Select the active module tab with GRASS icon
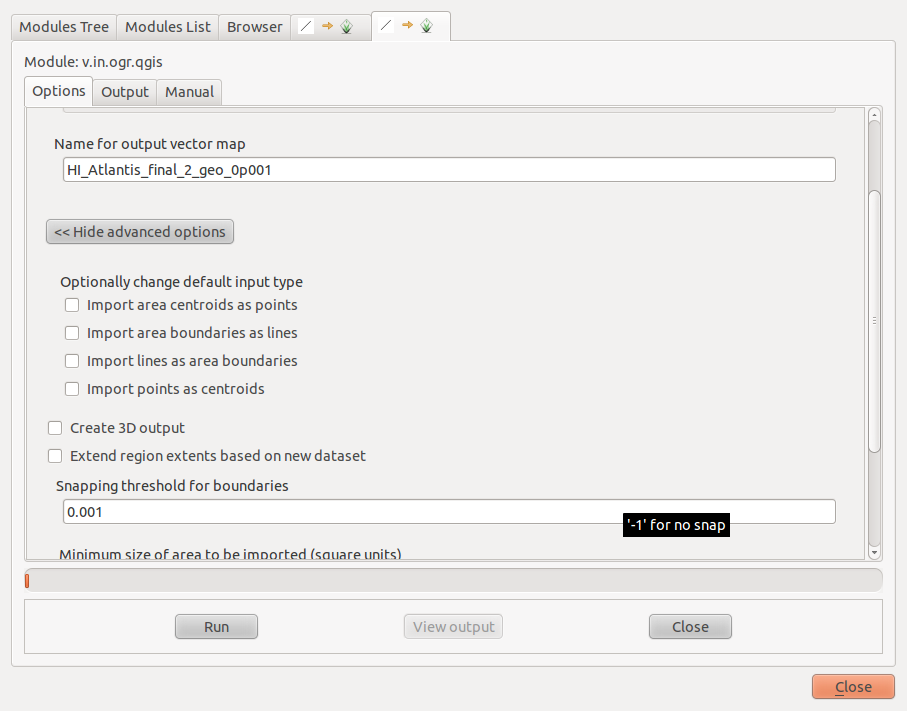Screen dimensions: 907x711 pyautogui.click(x=410, y=27)
